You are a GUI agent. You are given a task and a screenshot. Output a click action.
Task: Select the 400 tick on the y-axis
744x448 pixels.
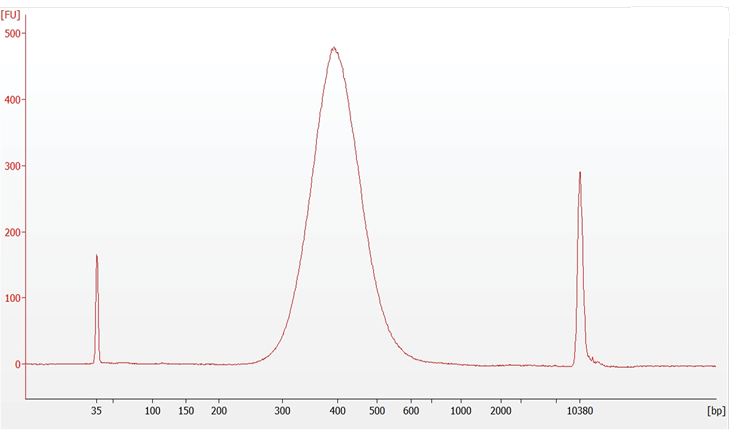tap(12, 100)
